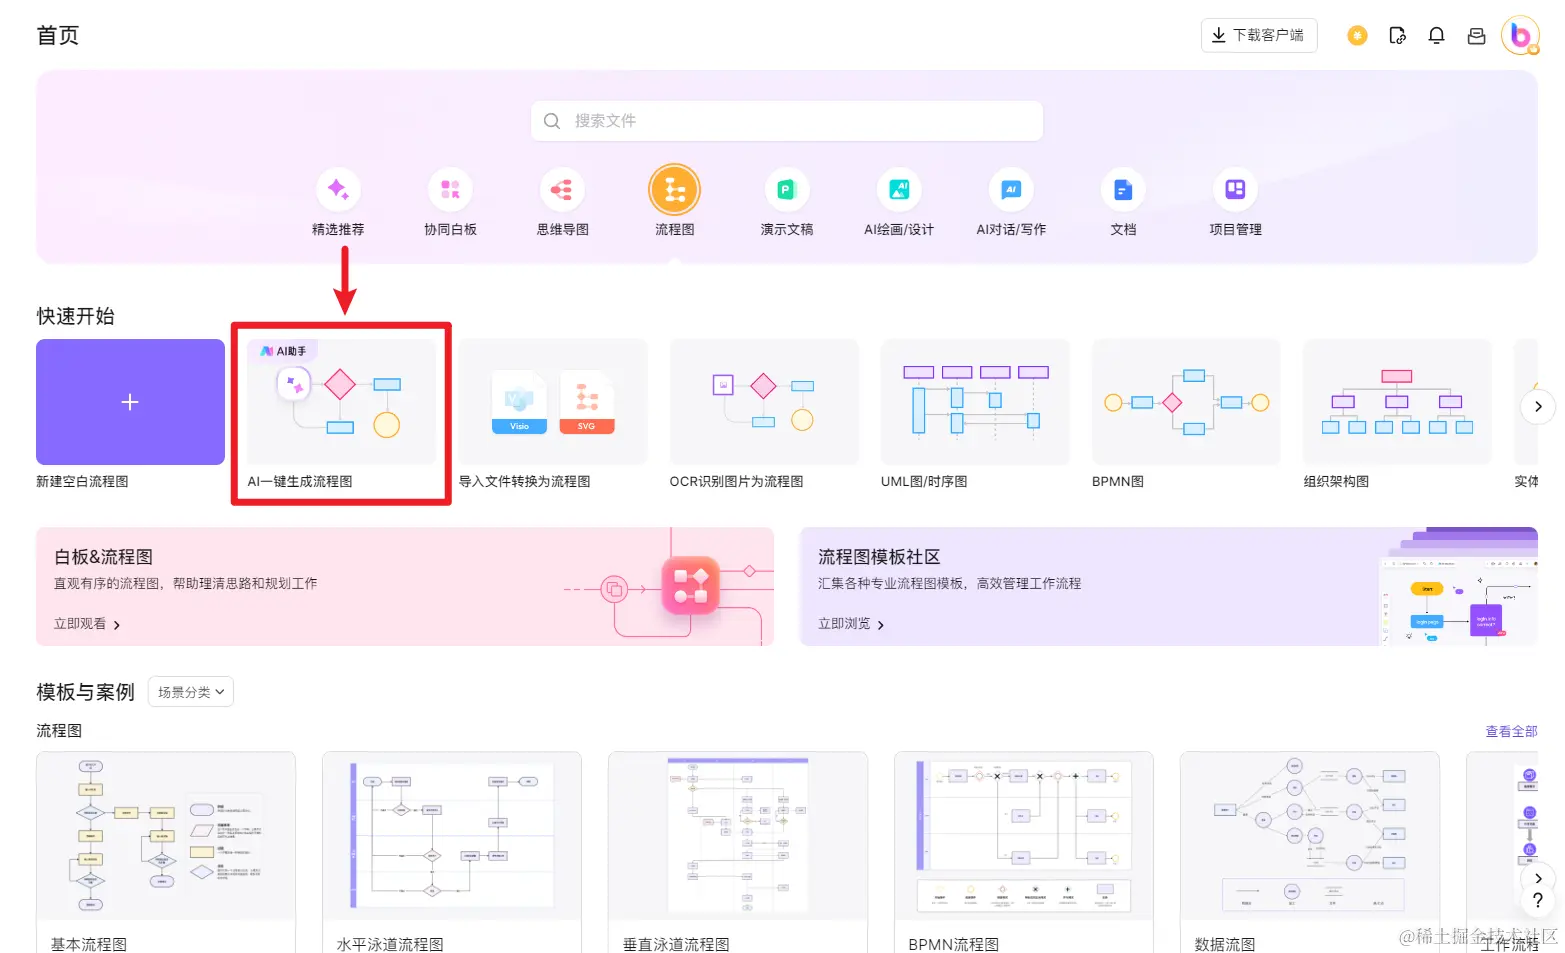Viewport: 1565px width, 953px height.
Task: Click the 白板&流程图 banner title
Action: [x=103, y=557]
